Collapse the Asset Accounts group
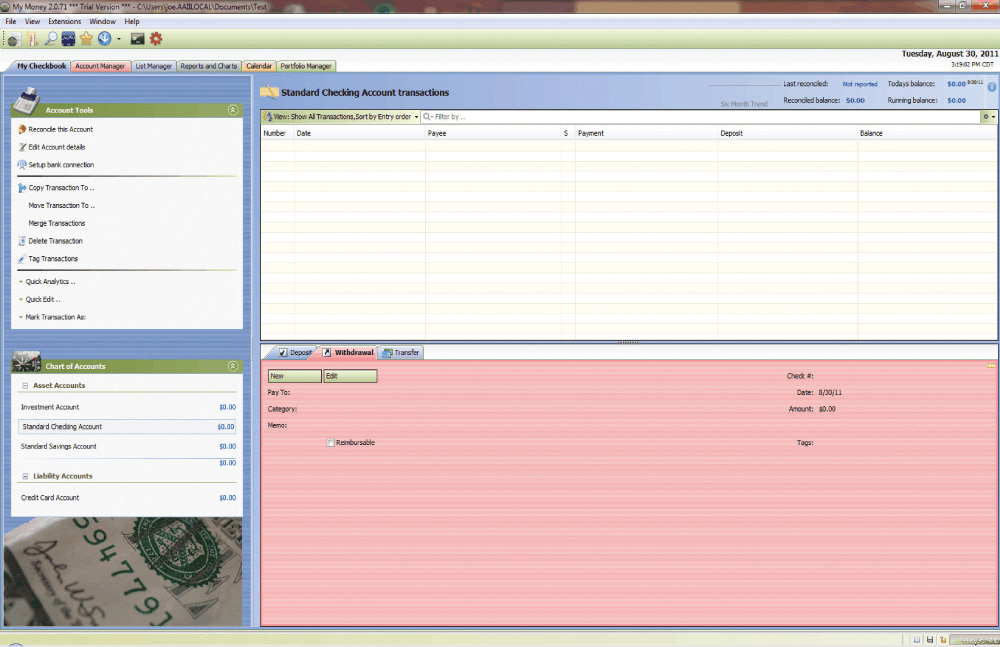Viewport: 1000px width, 647px height. pyautogui.click(x=25, y=386)
